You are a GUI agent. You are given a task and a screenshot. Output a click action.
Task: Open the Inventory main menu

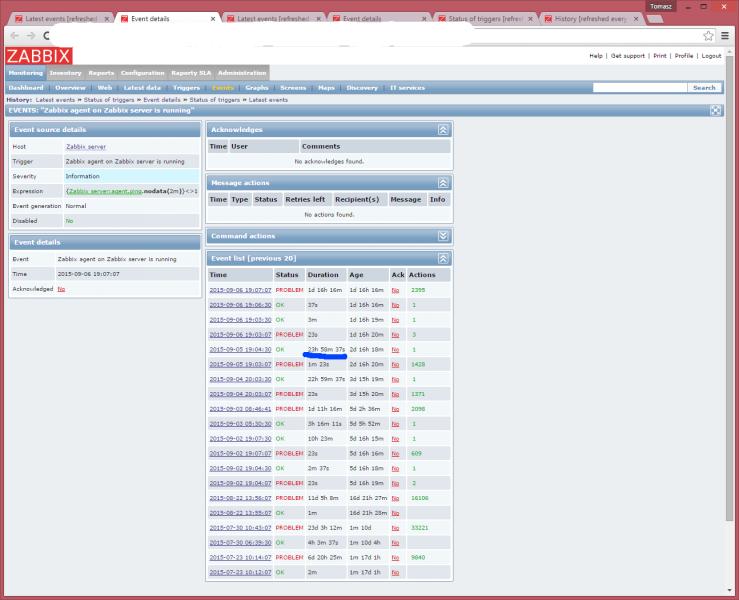pos(65,73)
